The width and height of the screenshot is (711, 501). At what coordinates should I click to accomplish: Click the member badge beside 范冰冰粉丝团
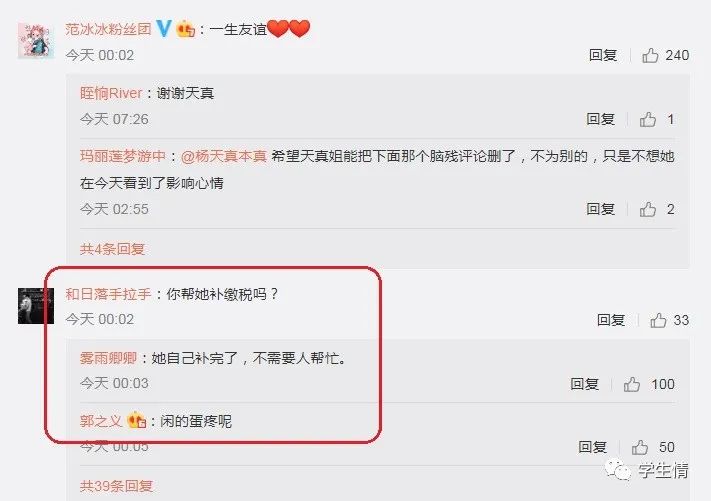[x=185, y=29]
